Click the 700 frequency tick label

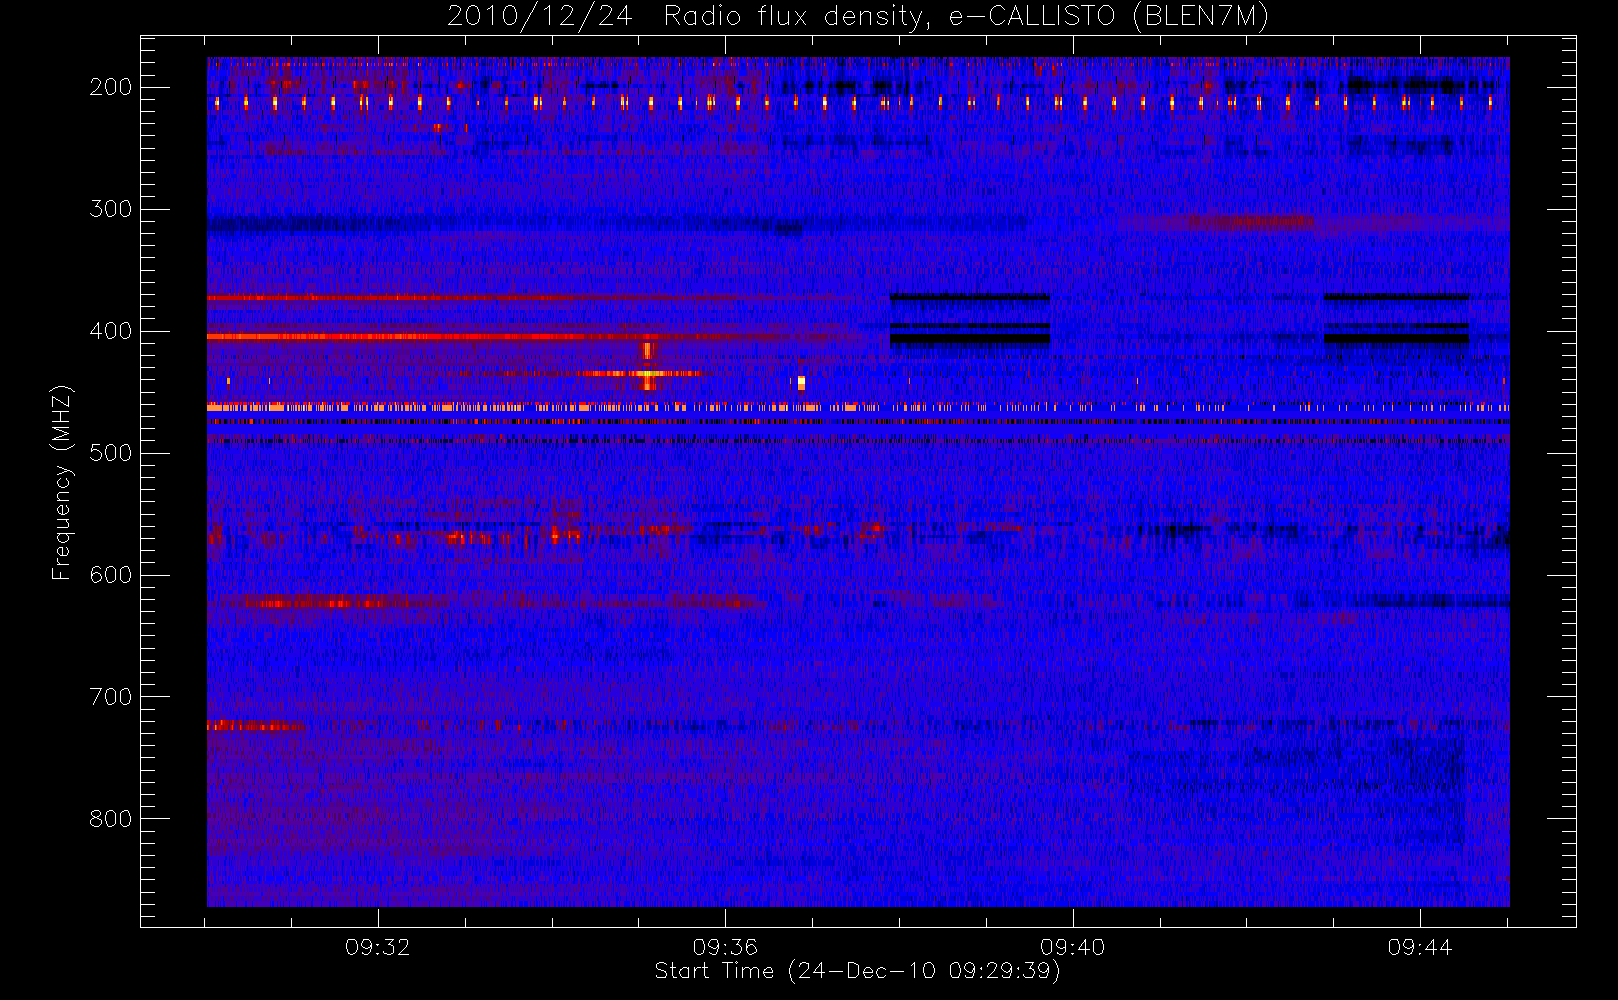tap(110, 697)
